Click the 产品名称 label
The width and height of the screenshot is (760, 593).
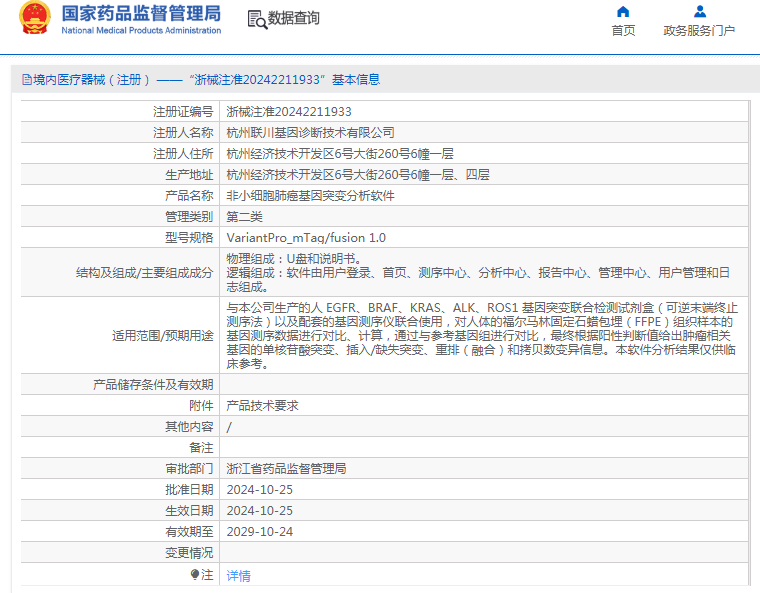click(x=189, y=196)
